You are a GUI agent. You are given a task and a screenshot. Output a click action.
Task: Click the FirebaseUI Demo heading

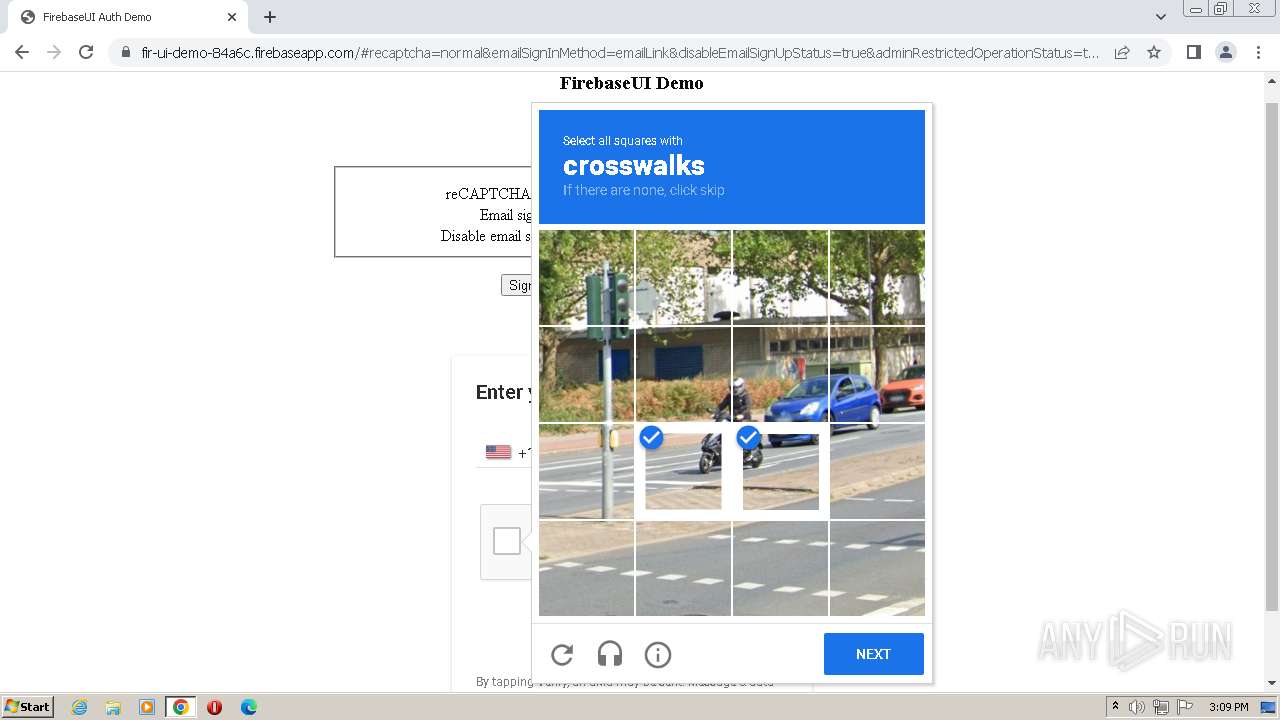(x=631, y=83)
